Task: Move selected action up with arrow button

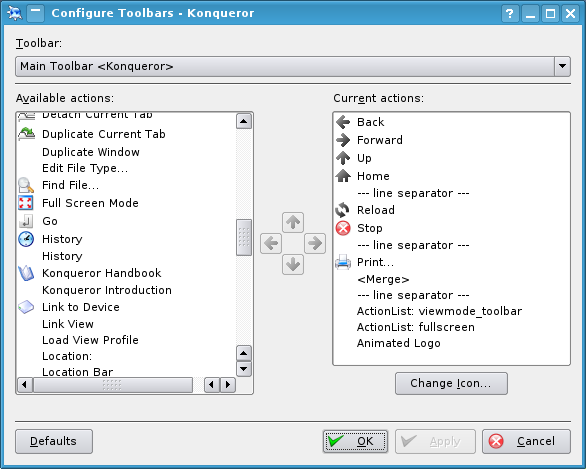Action: (x=293, y=222)
